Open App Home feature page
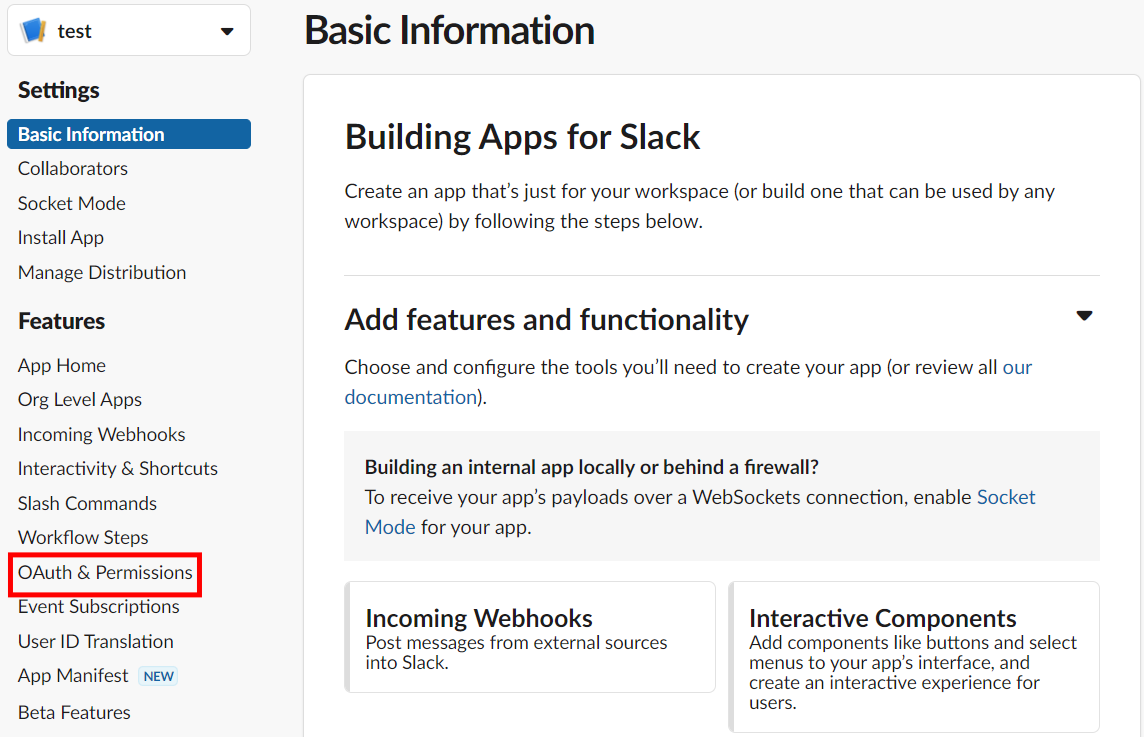Viewport: 1144px width, 737px height. click(x=62, y=366)
